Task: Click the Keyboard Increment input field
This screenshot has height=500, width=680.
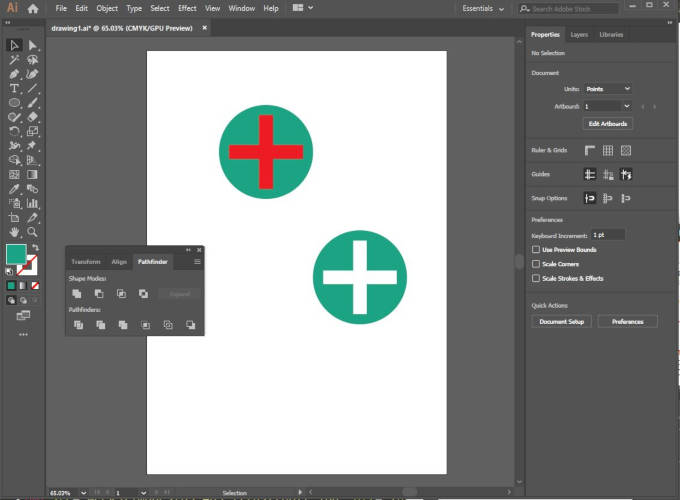Action: [x=608, y=235]
